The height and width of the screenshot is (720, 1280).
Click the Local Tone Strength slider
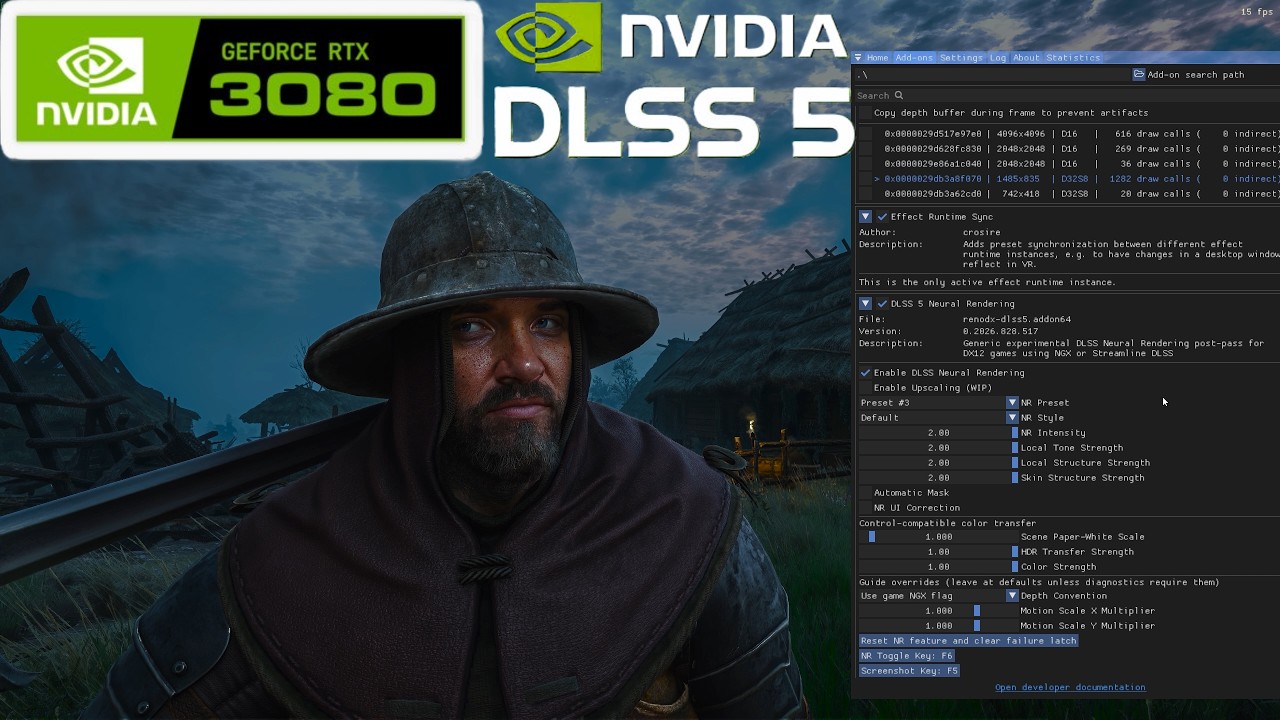[x=938, y=448]
